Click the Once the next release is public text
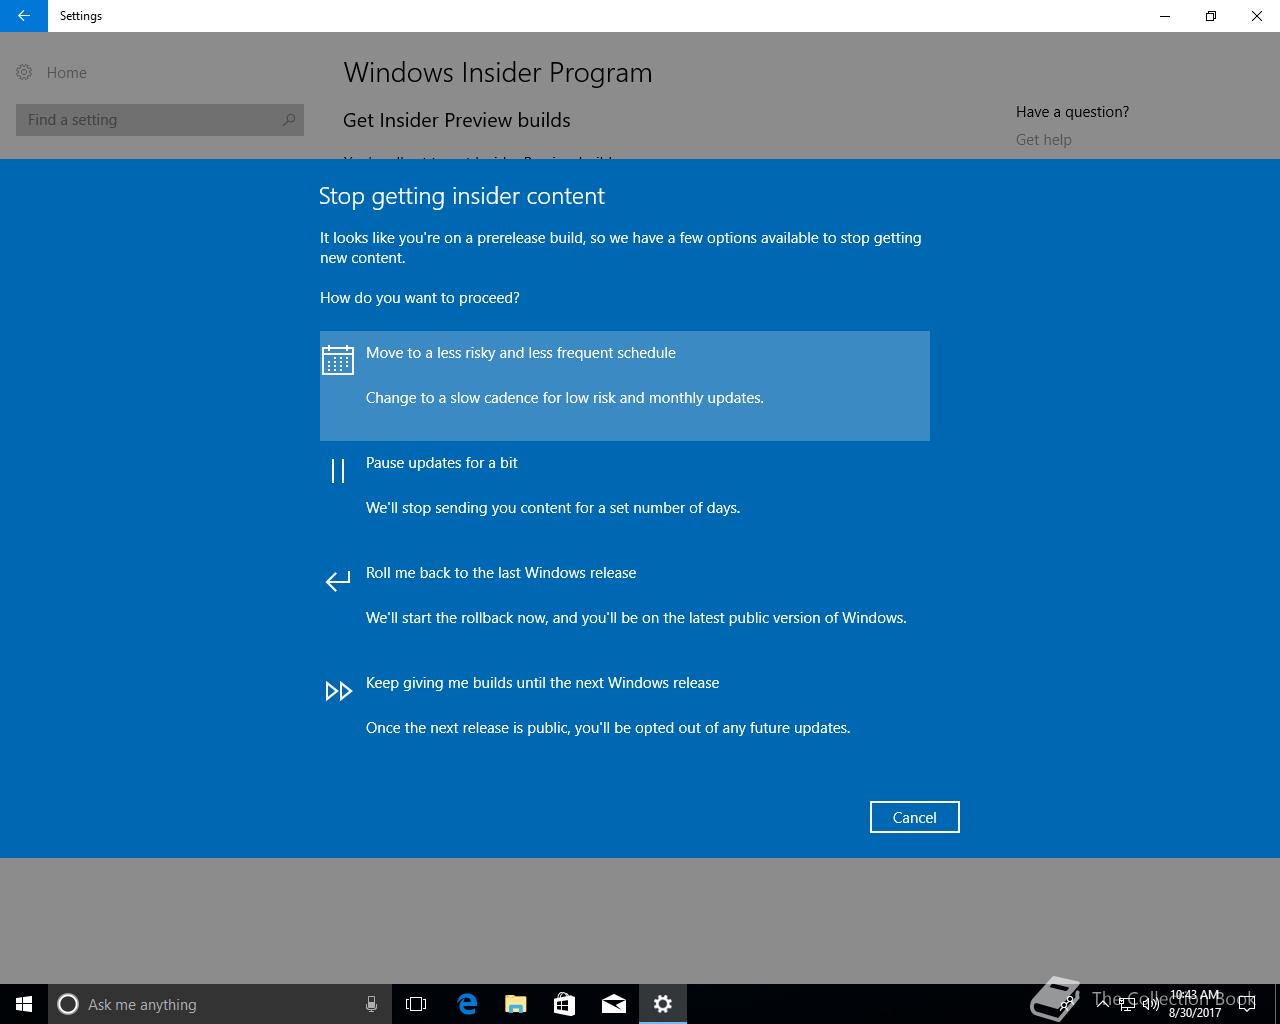 [608, 728]
